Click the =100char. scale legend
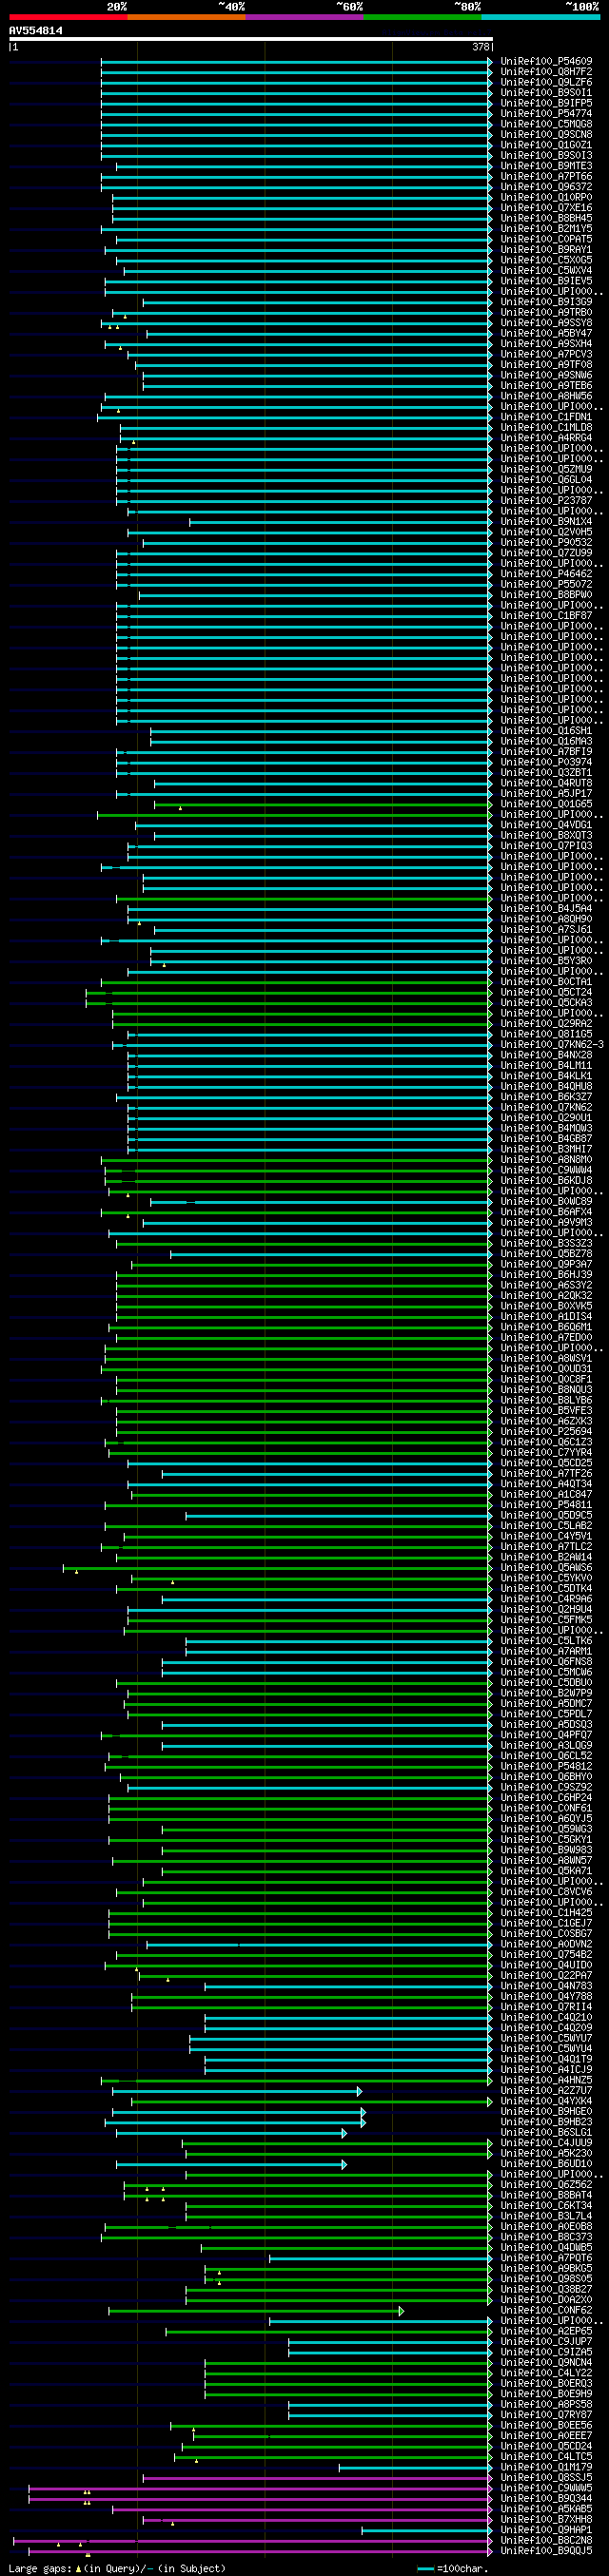 click(x=453, y=2568)
